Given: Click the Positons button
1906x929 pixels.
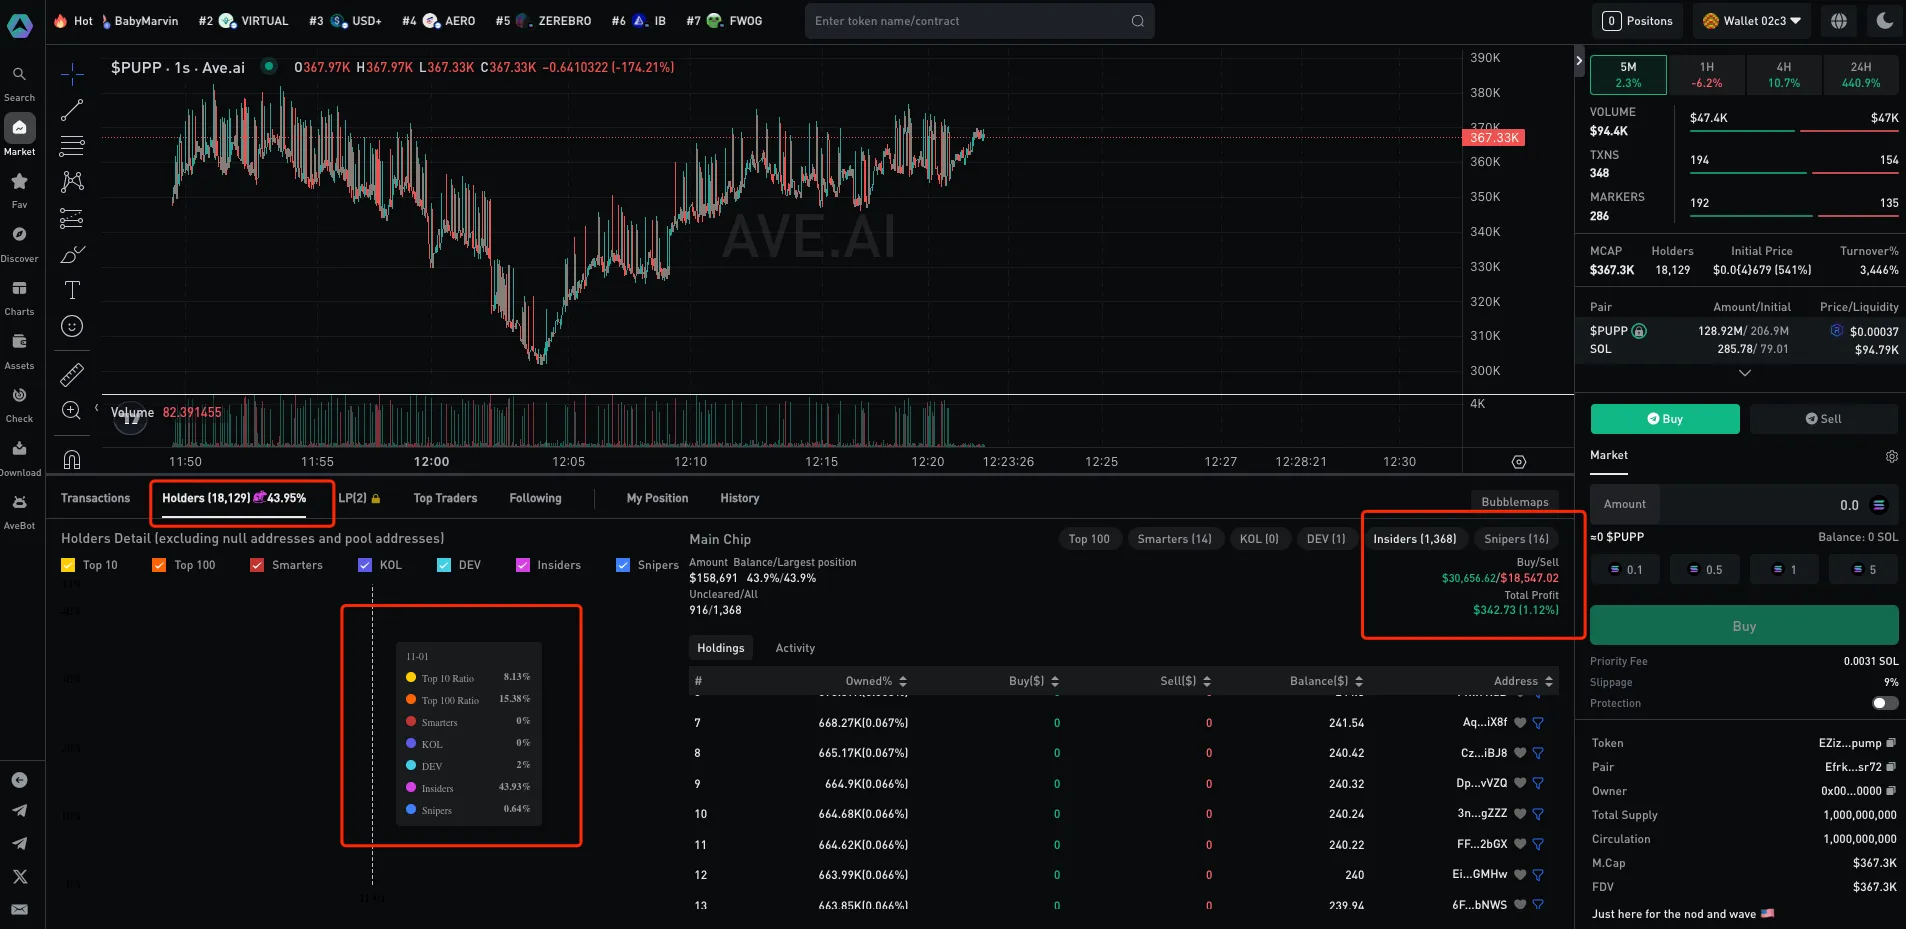Looking at the screenshot, I should tap(1638, 21).
